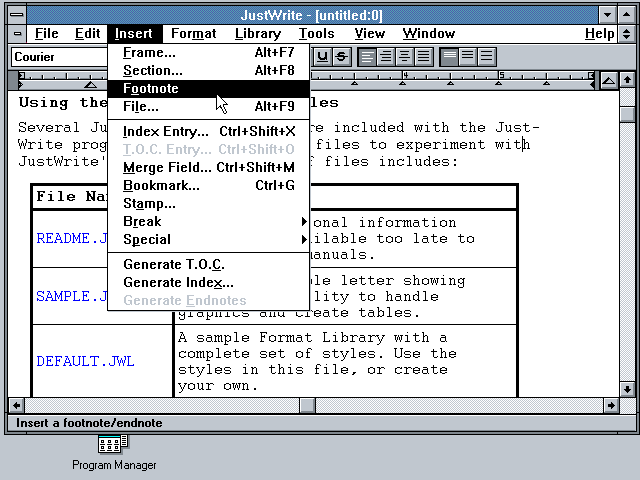The width and height of the screenshot is (640, 480).
Task: Open the View menu
Action: pyautogui.click(x=369, y=33)
